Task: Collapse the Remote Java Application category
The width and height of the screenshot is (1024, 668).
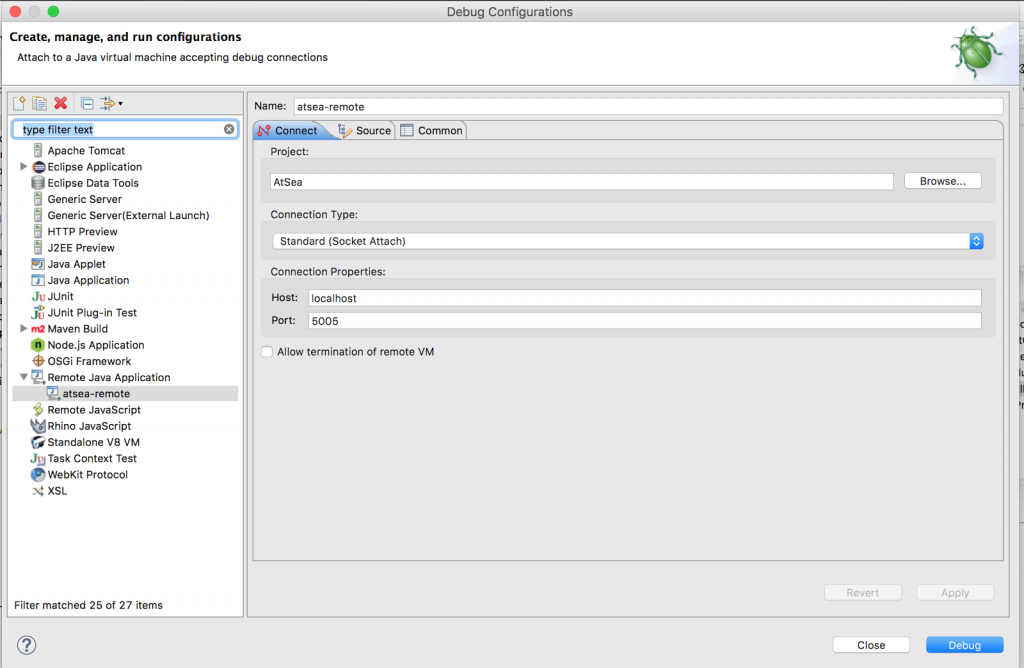Action: pyautogui.click(x=25, y=377)
